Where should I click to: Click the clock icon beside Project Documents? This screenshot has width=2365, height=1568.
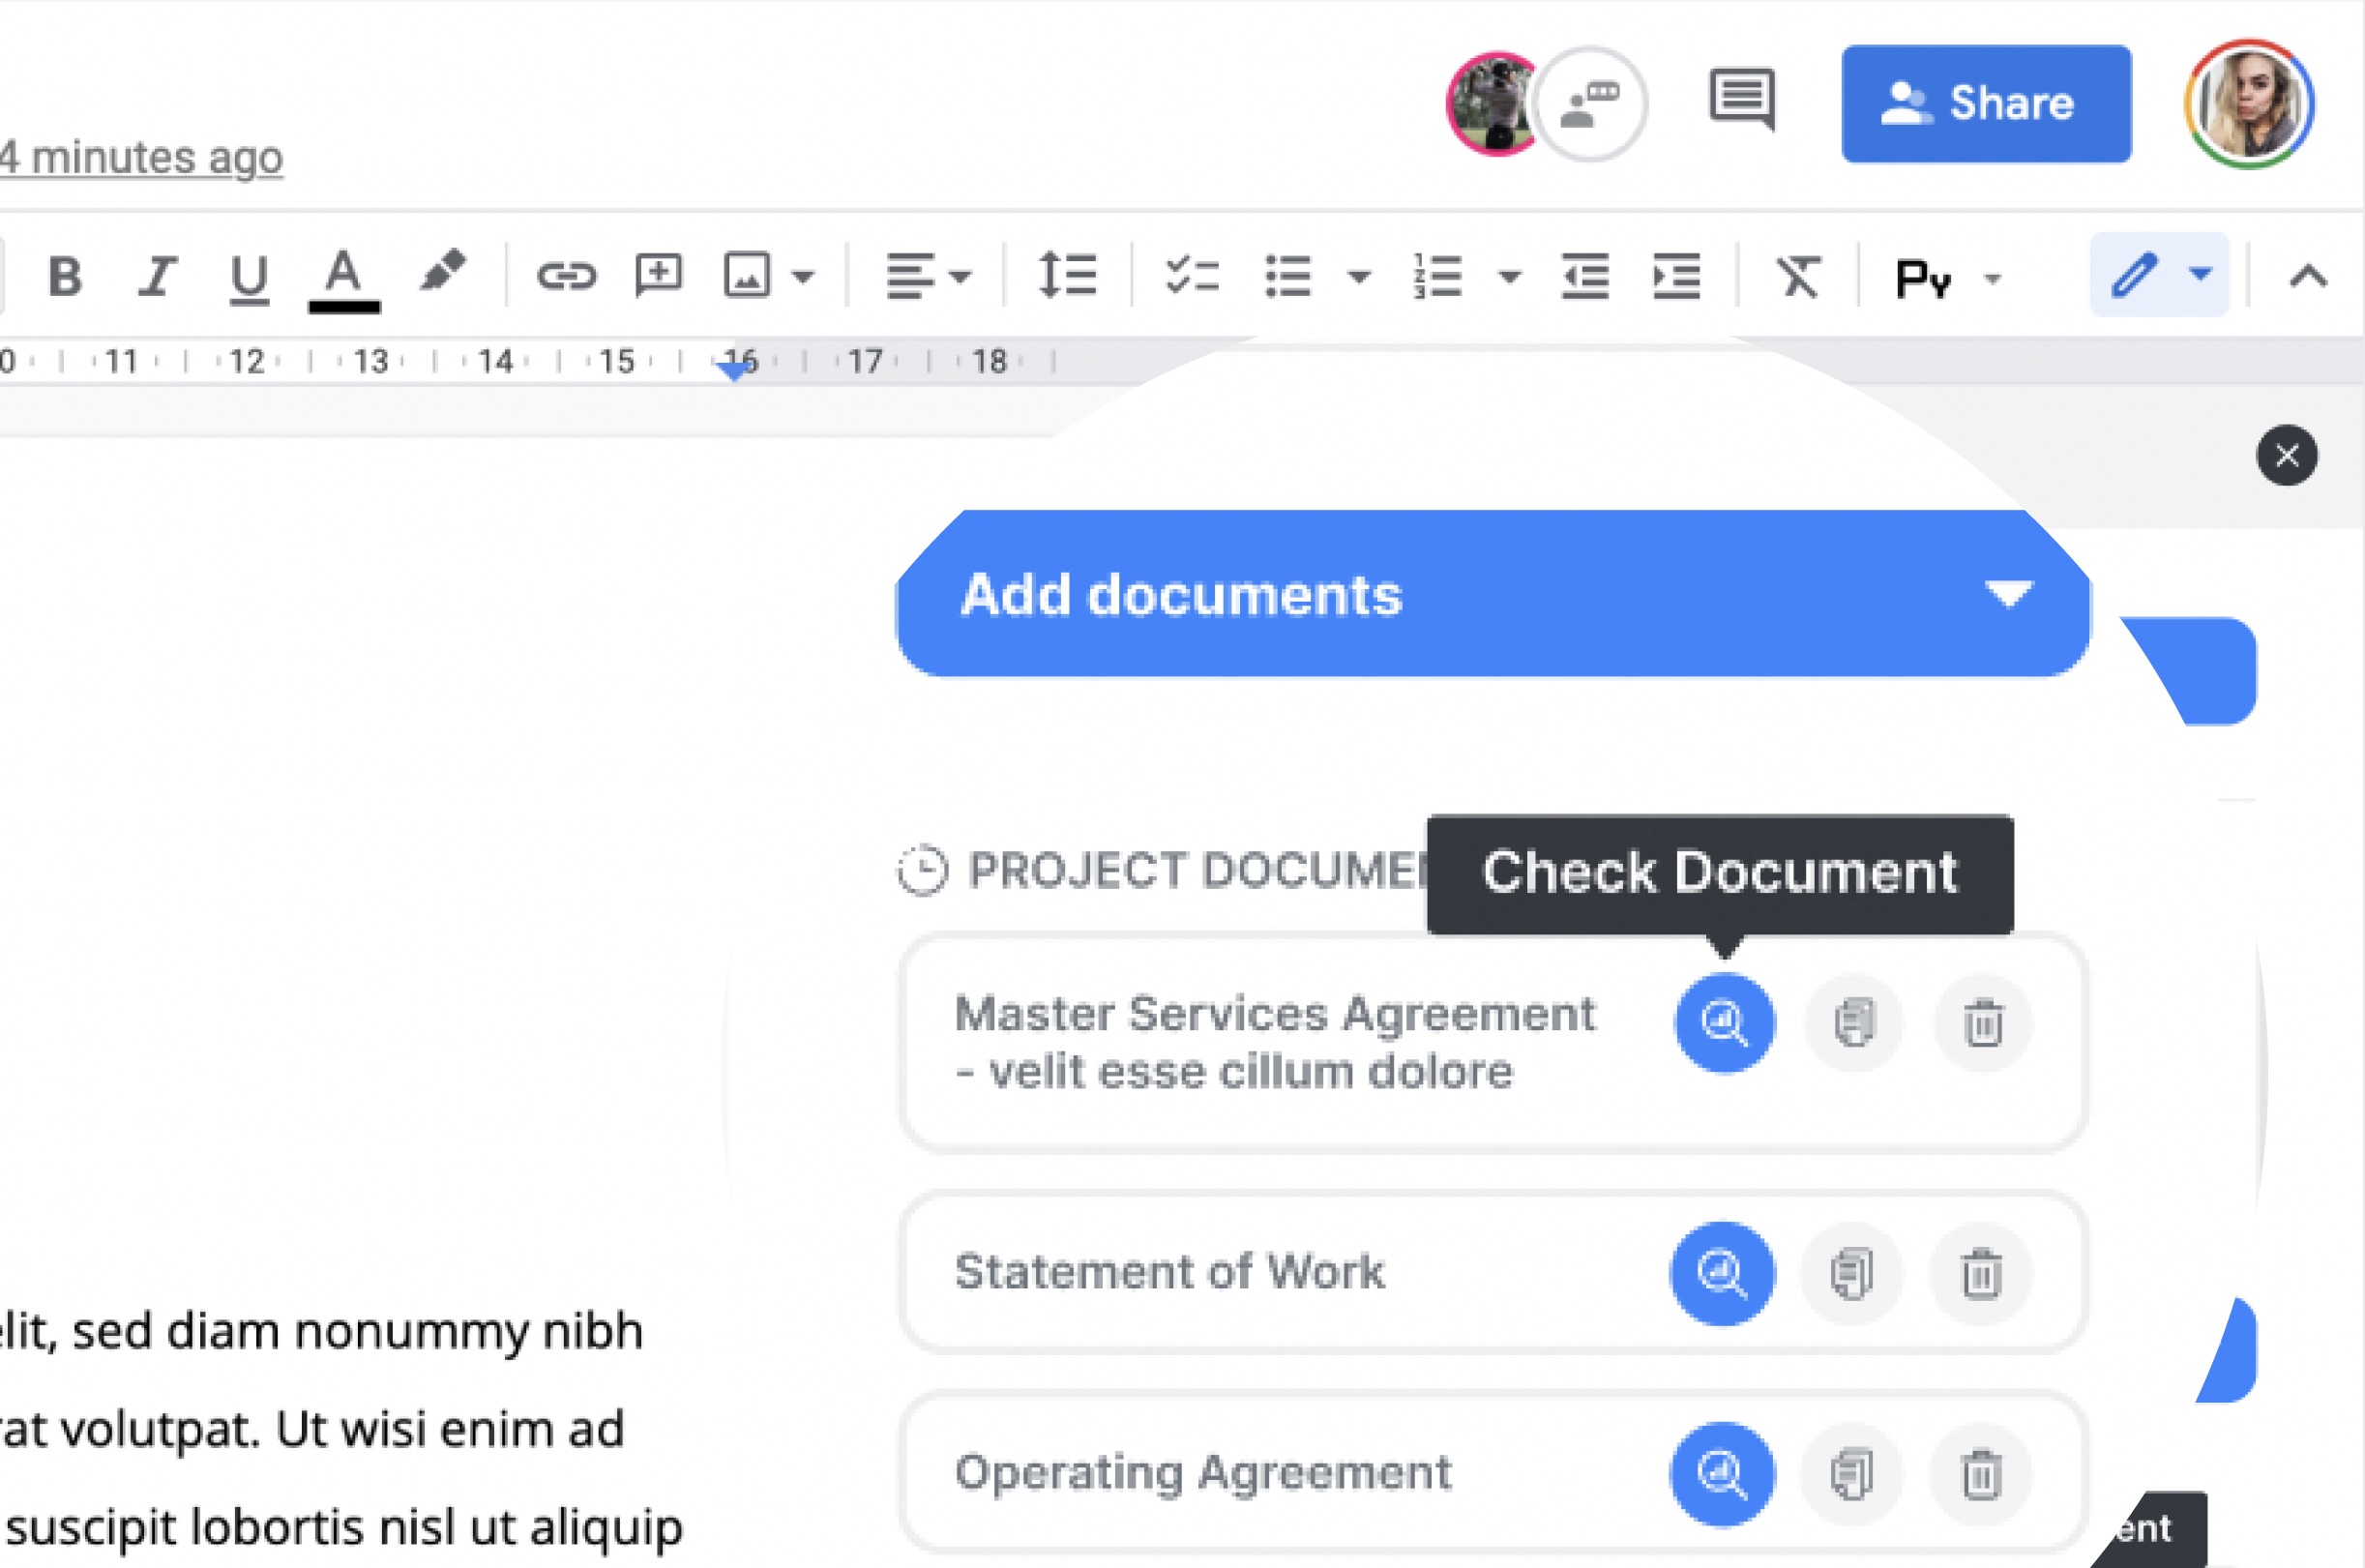[921, 870]
